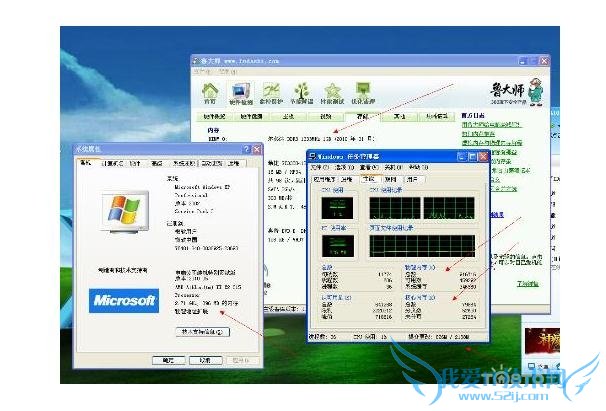Click the game thumbnail at the desktop's bottom right
Screen dimensions: 606x411
(542, 341)
